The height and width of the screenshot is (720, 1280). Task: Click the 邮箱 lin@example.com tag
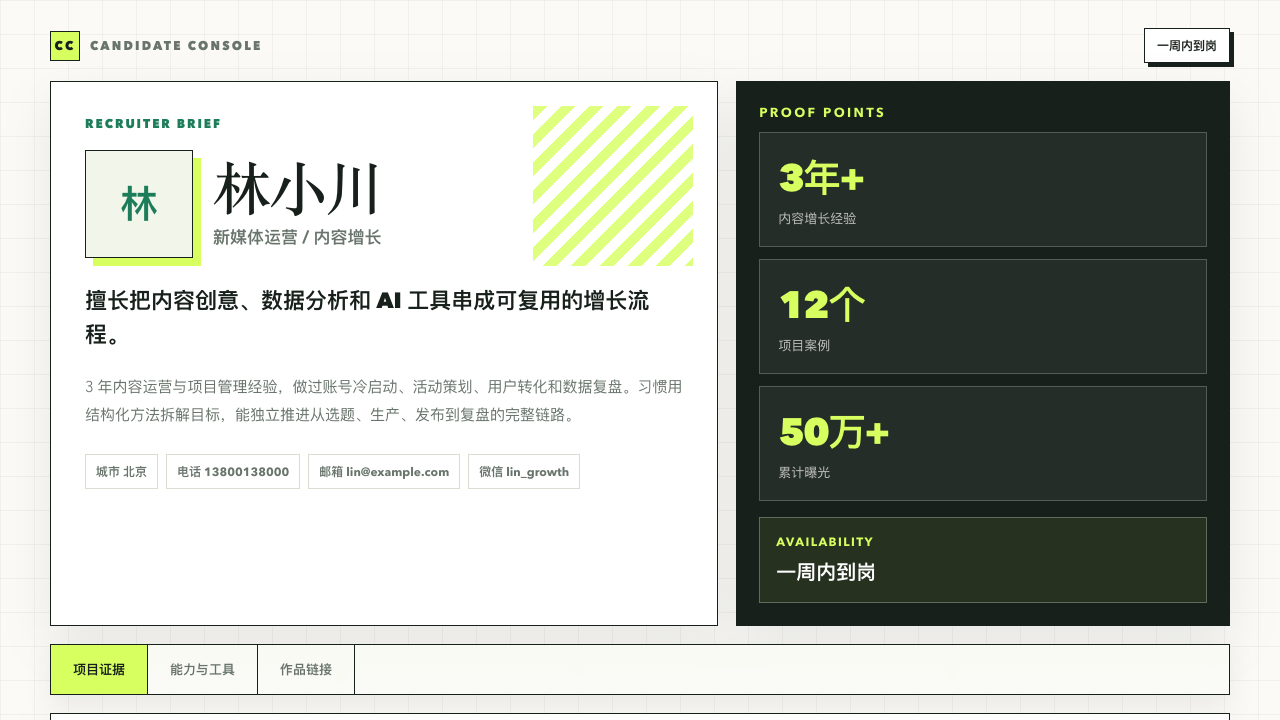pyautogui.click(x=384, y=472)
